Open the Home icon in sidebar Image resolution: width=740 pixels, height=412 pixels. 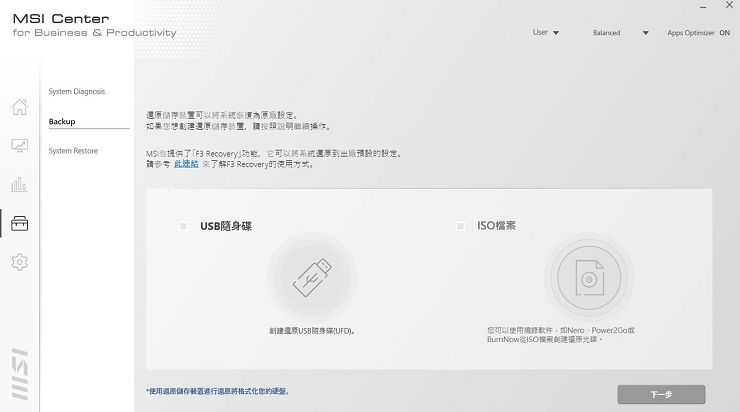[19, 107]
